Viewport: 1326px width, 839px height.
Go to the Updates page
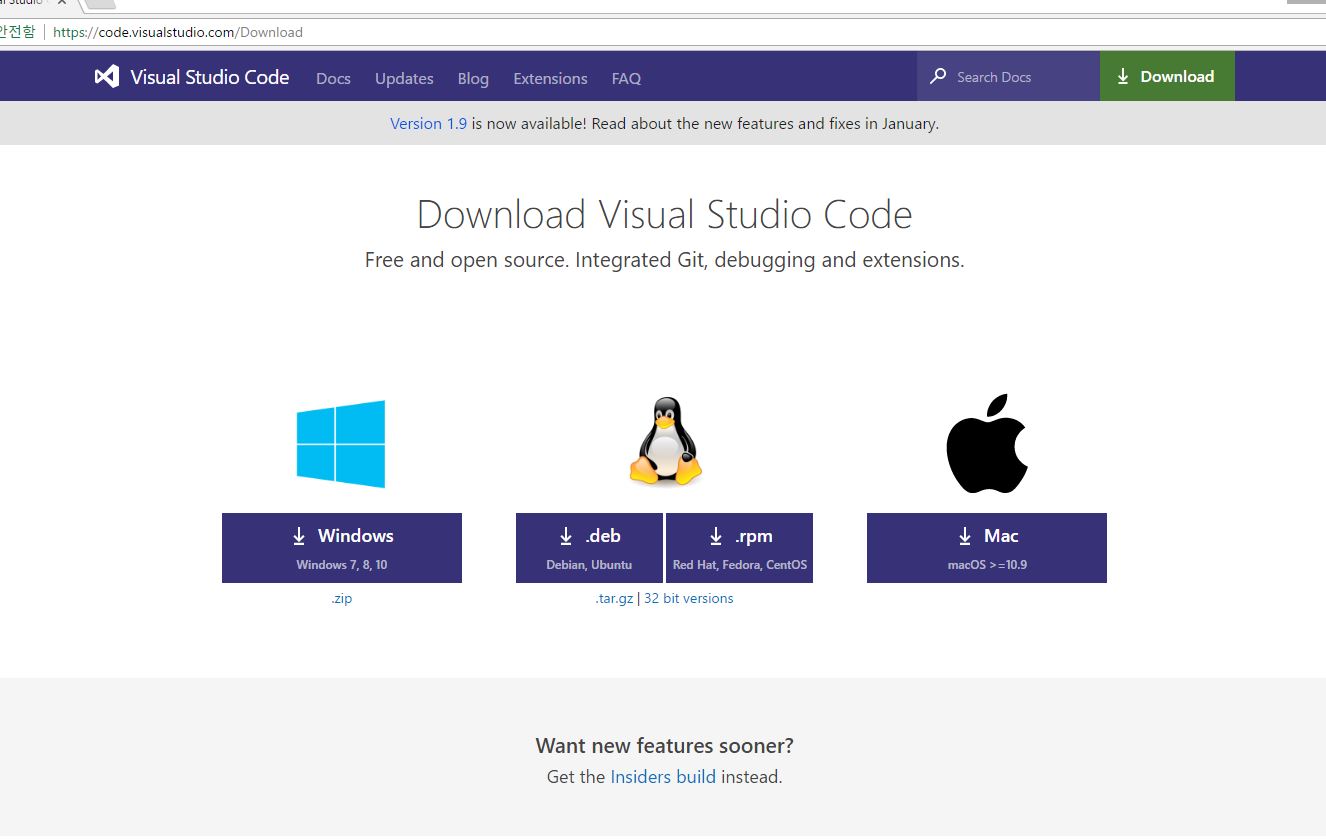(404, 78)
